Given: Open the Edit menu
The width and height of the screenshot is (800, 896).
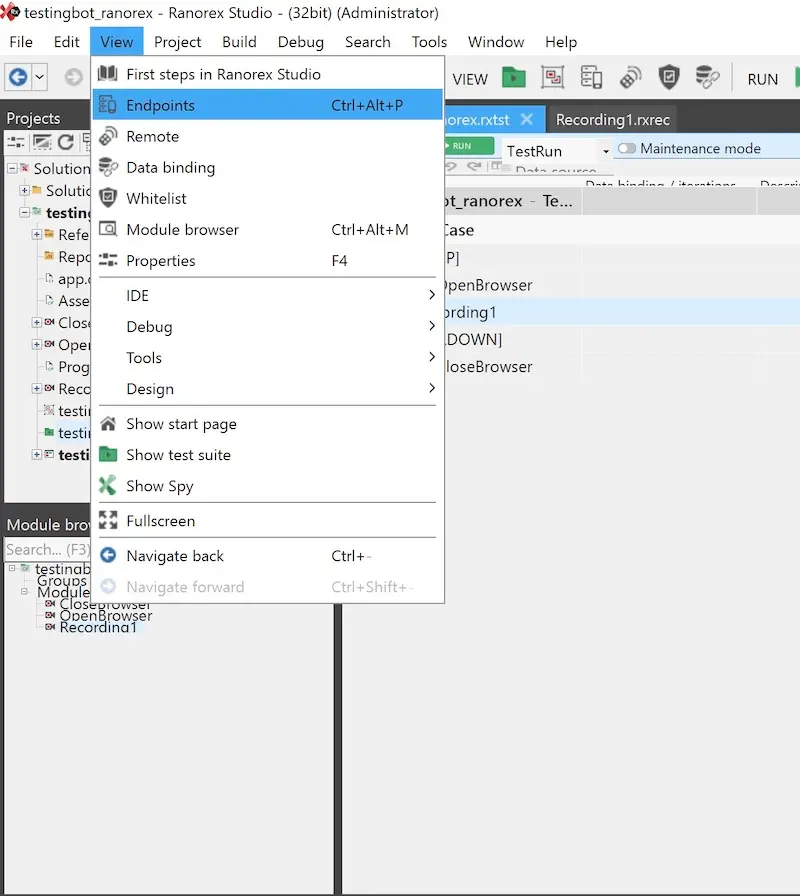Looking at the screenshot, I should coord(66,42).
